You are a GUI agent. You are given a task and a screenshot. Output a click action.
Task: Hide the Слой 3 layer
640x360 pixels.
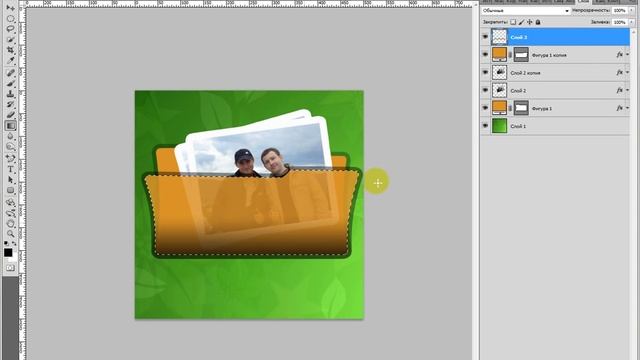[485, 37]
